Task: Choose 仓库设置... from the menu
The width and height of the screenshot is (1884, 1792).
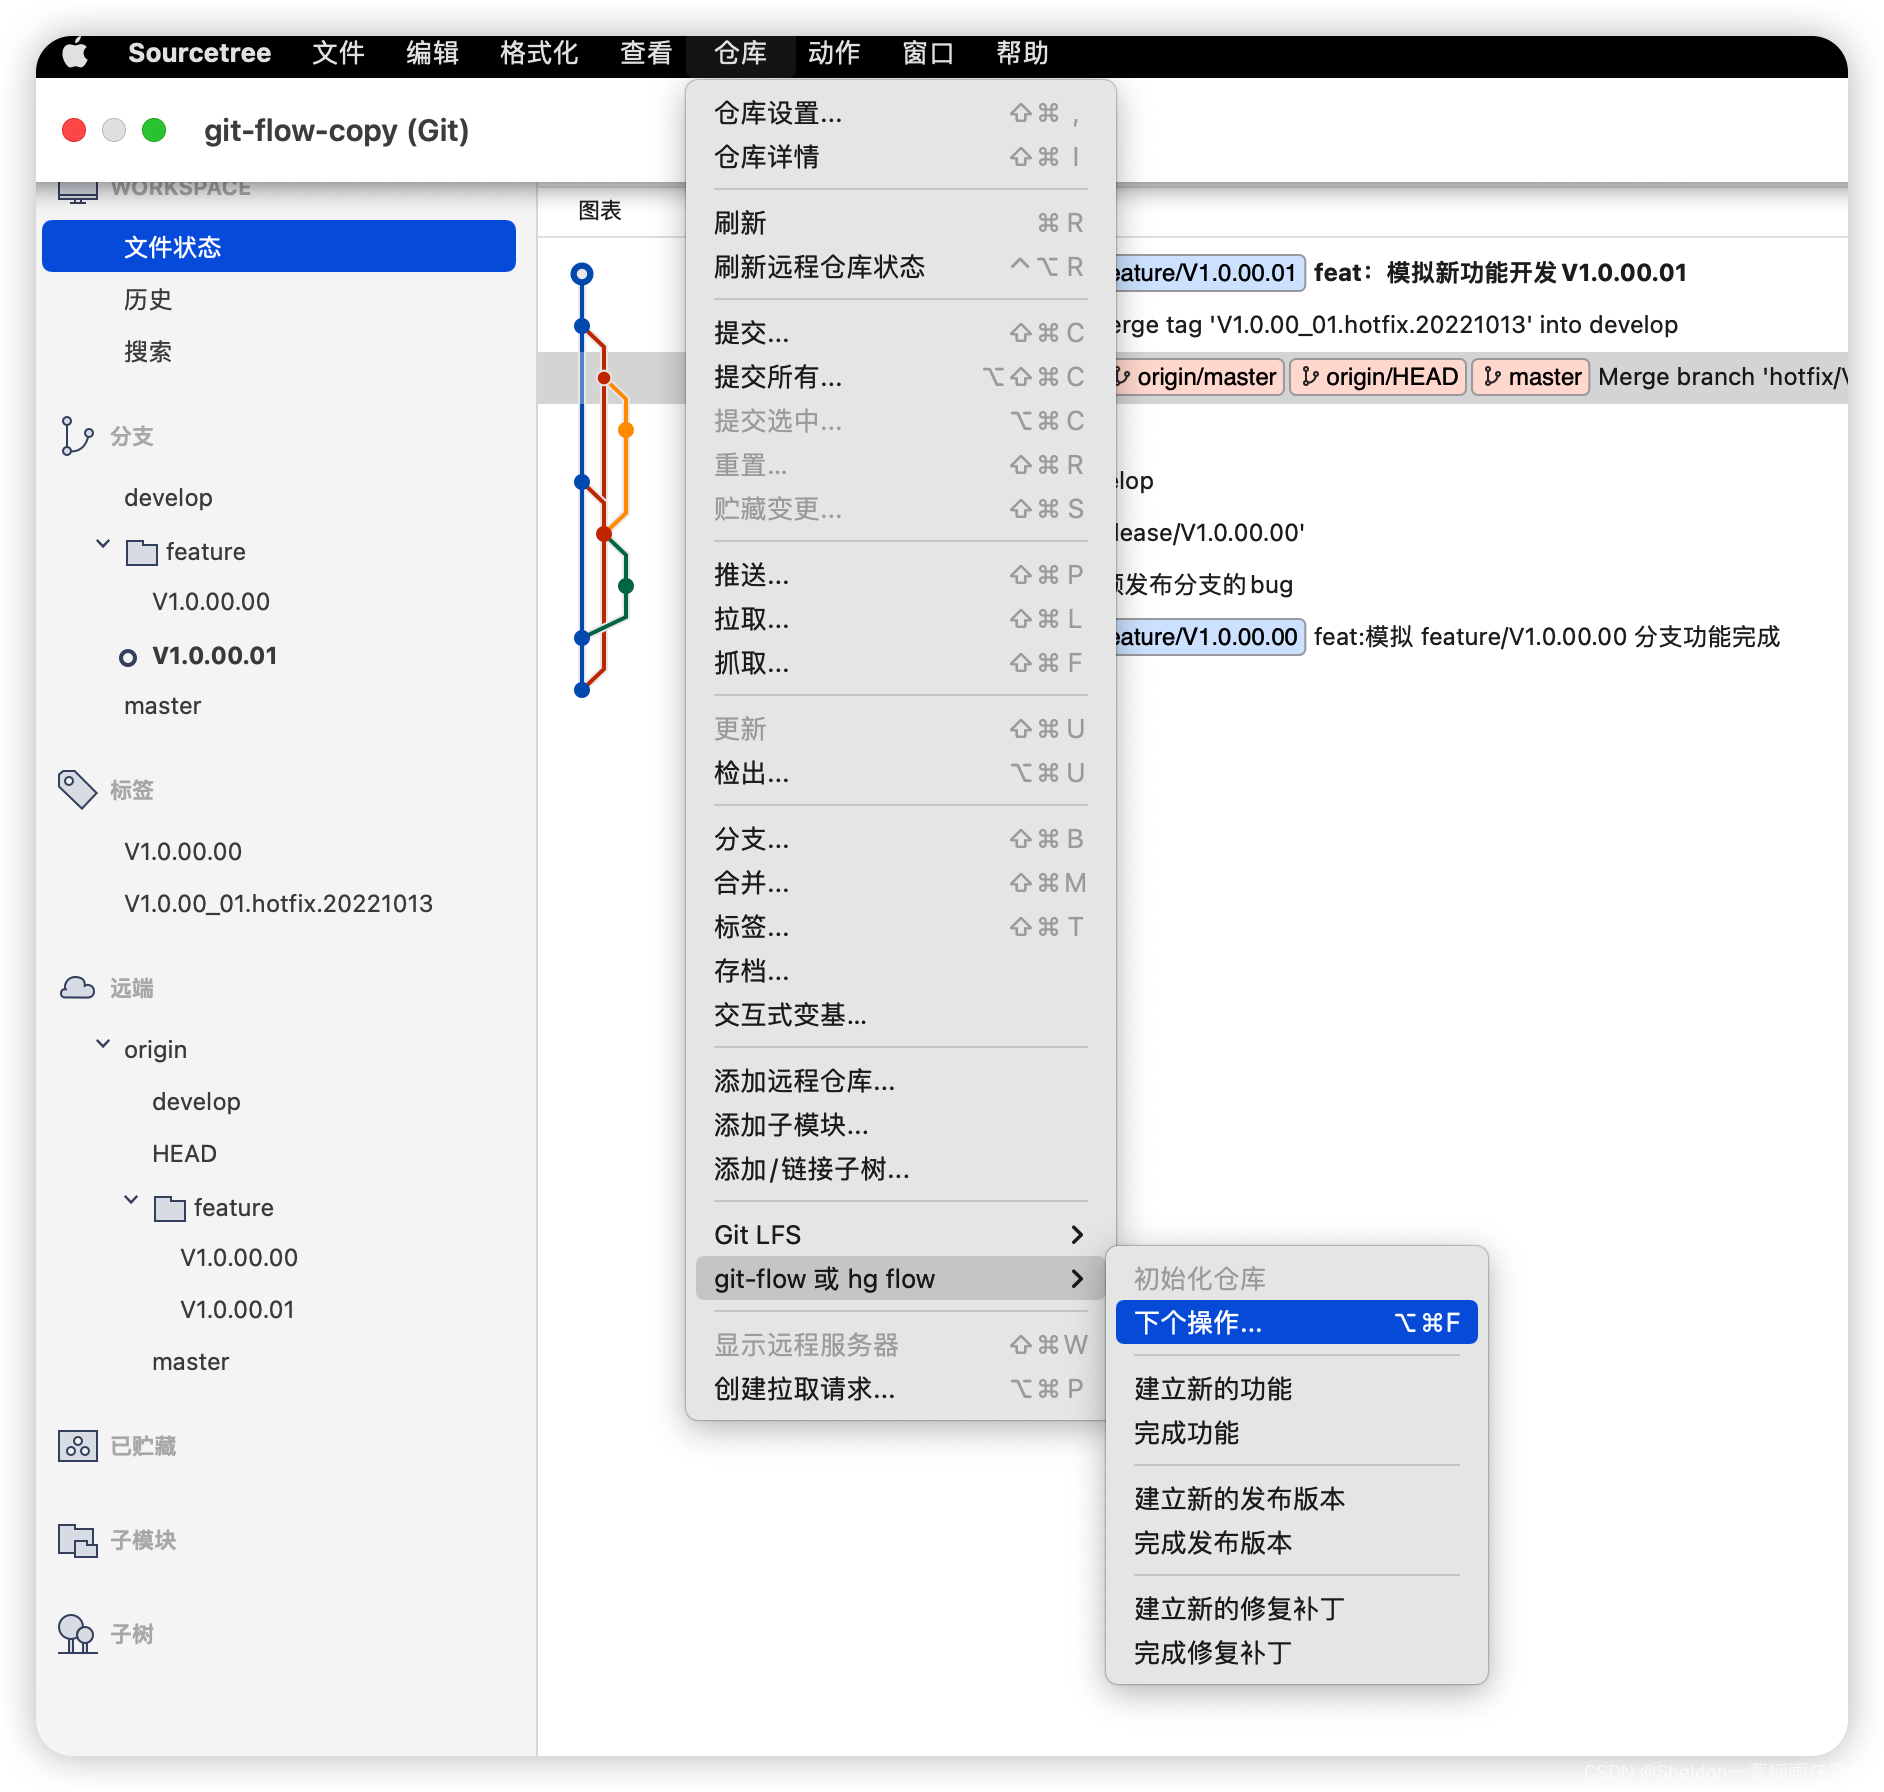Action: pos(900,113)
